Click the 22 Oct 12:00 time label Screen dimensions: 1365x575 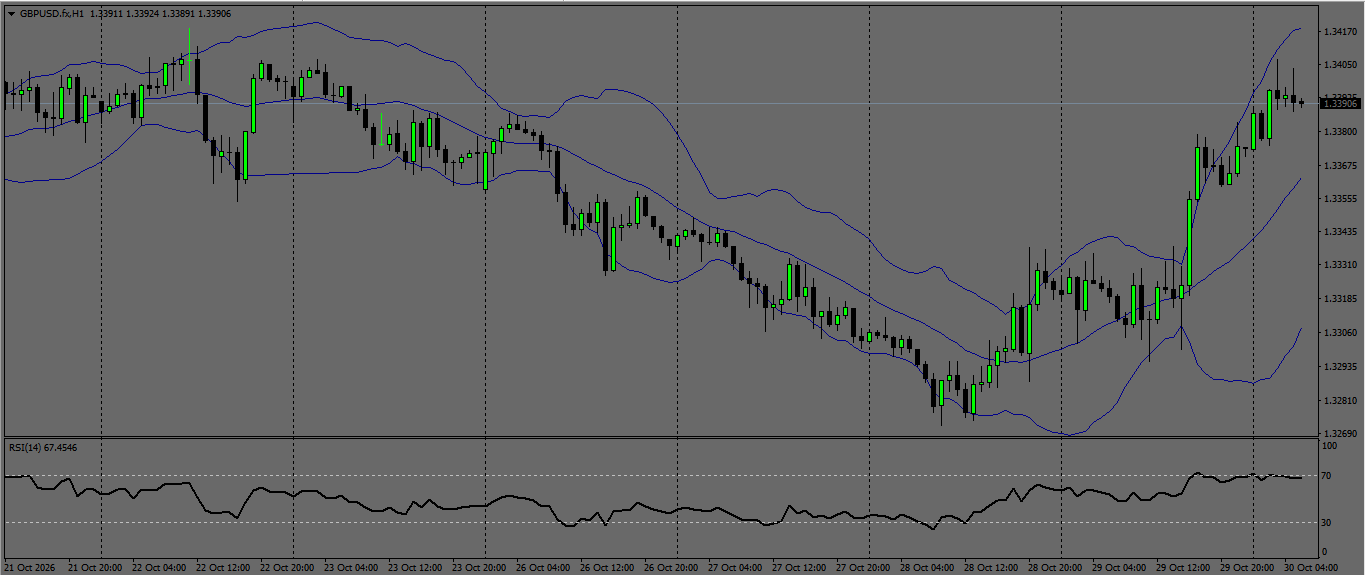click(222, 567)
